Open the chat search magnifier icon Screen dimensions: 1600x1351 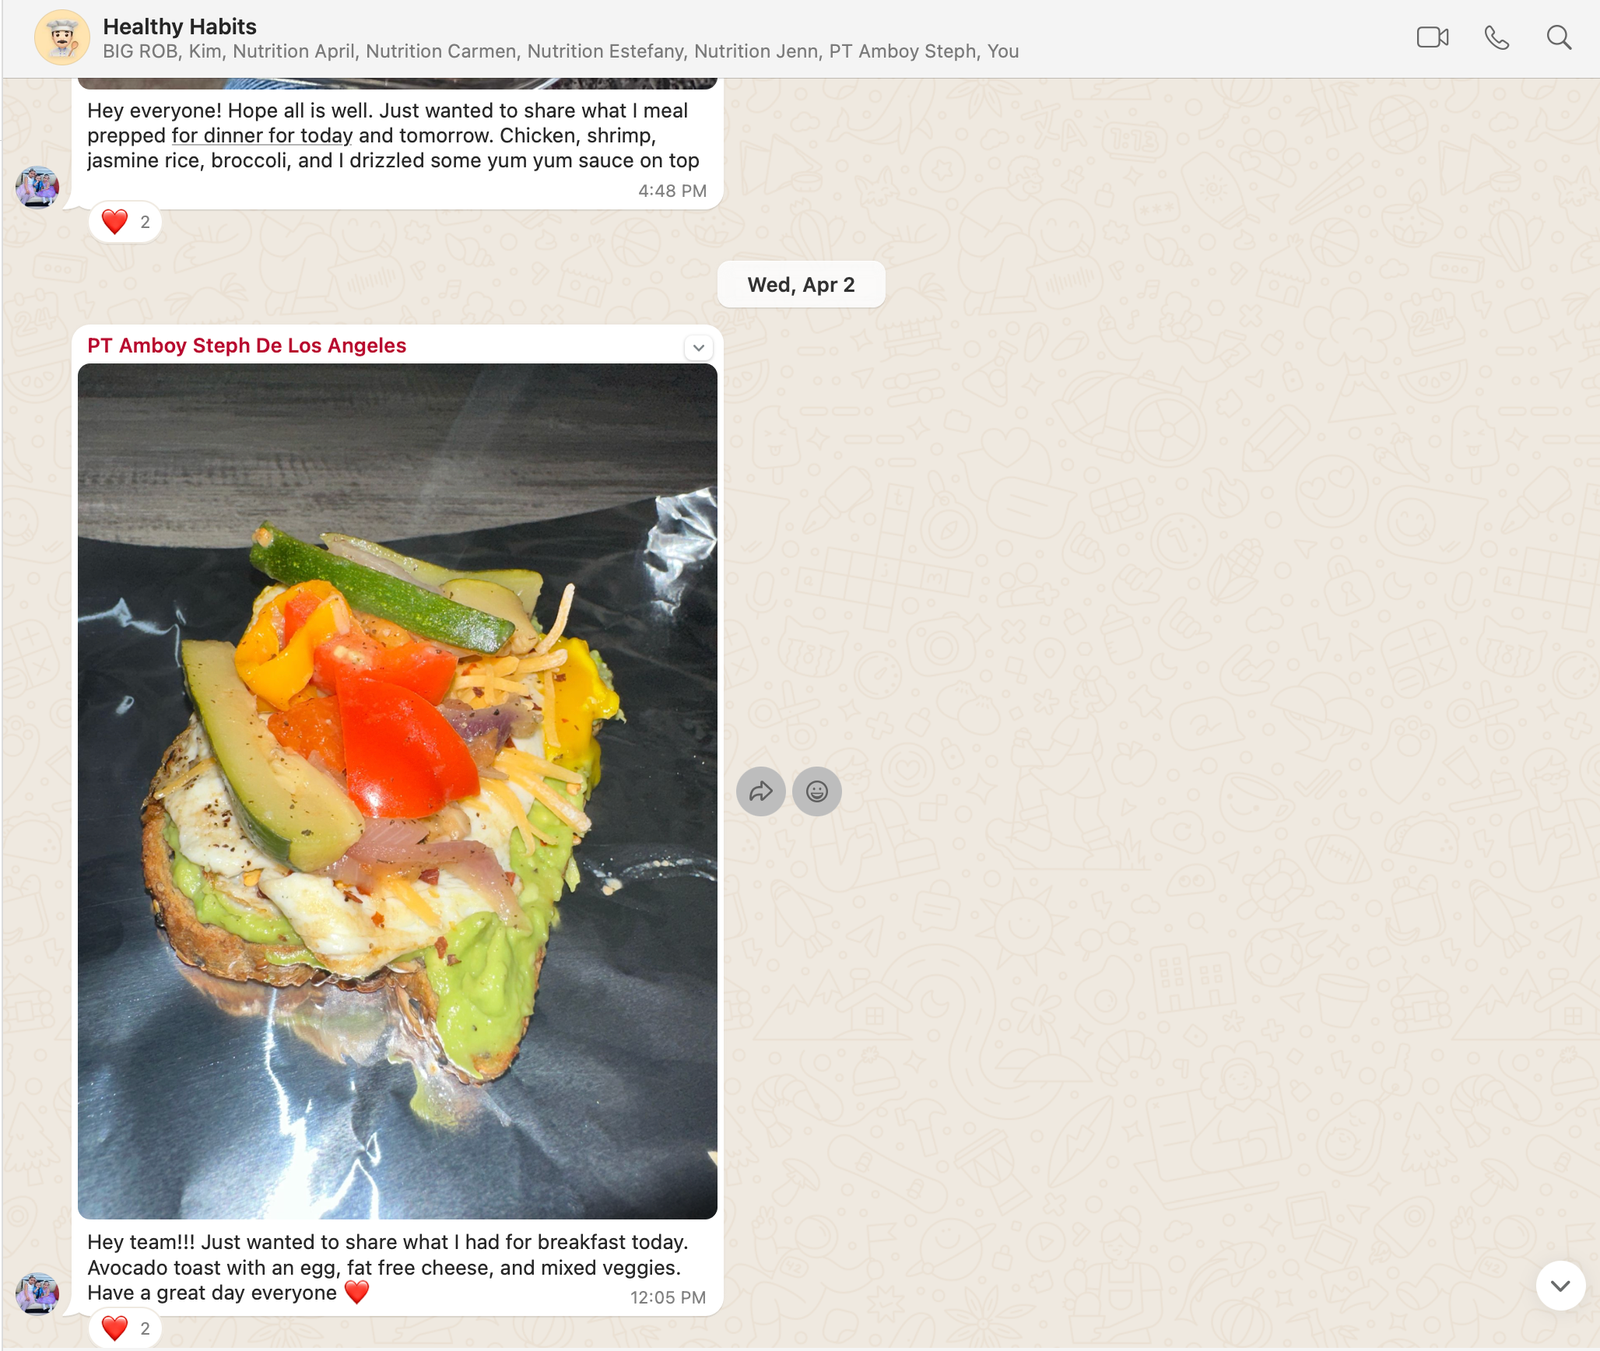point(1559,38)
